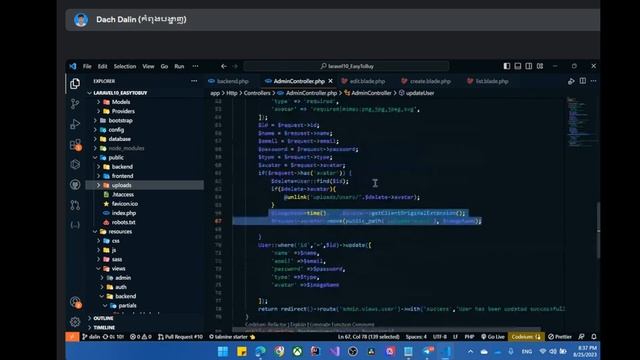The image size is (640, 360).
Task: Open Source Control view in activity bar
Action: pos(75,104)
